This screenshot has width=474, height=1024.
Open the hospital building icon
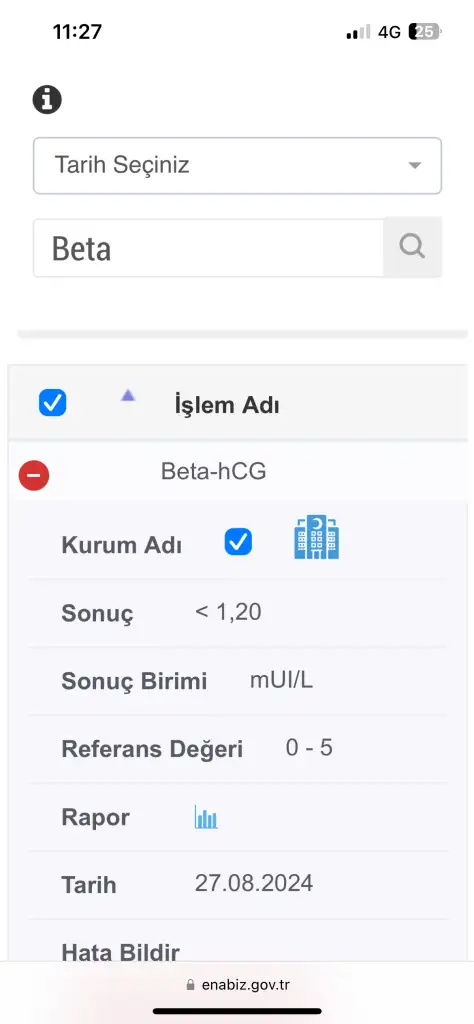point(317,537)
